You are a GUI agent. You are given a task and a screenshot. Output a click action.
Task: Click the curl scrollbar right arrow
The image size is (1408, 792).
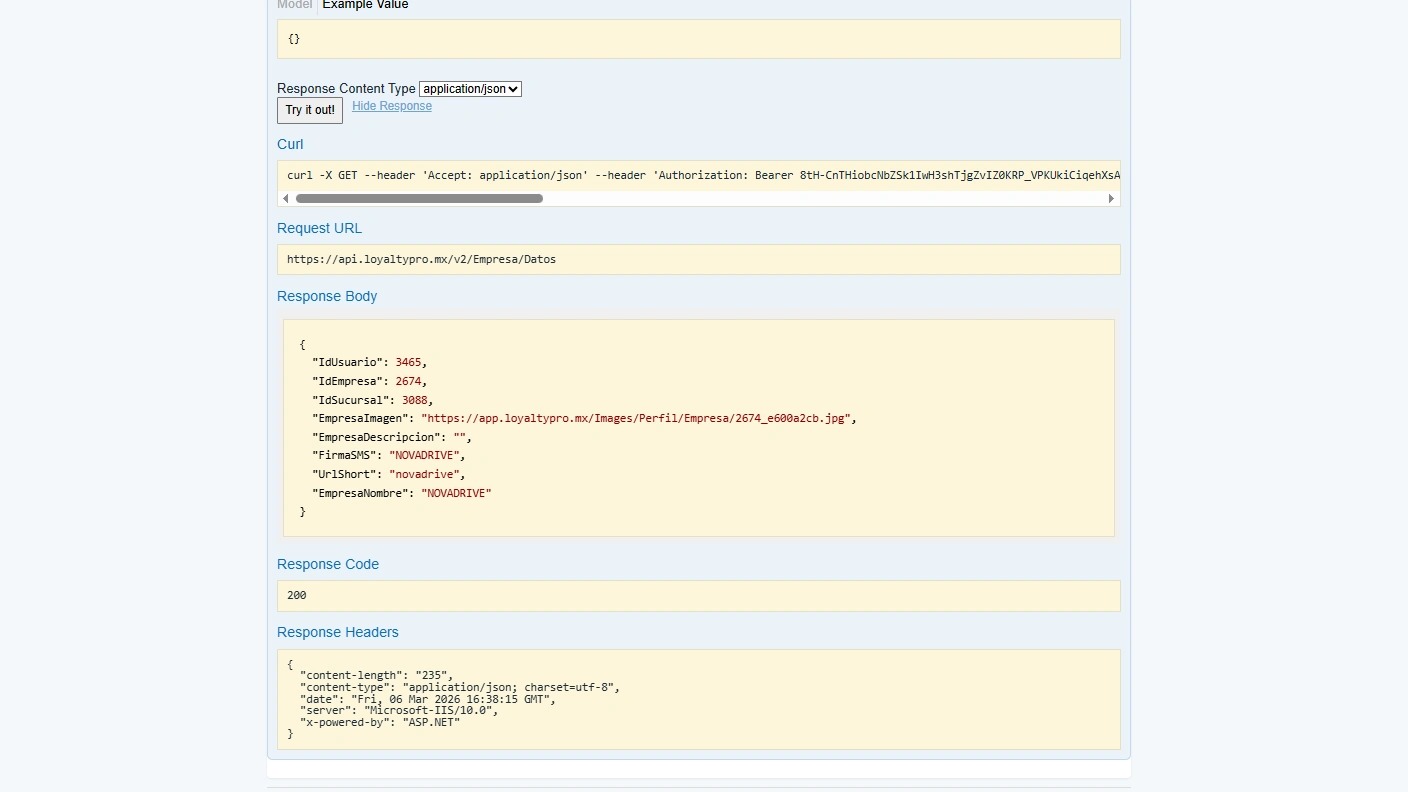1111,199
